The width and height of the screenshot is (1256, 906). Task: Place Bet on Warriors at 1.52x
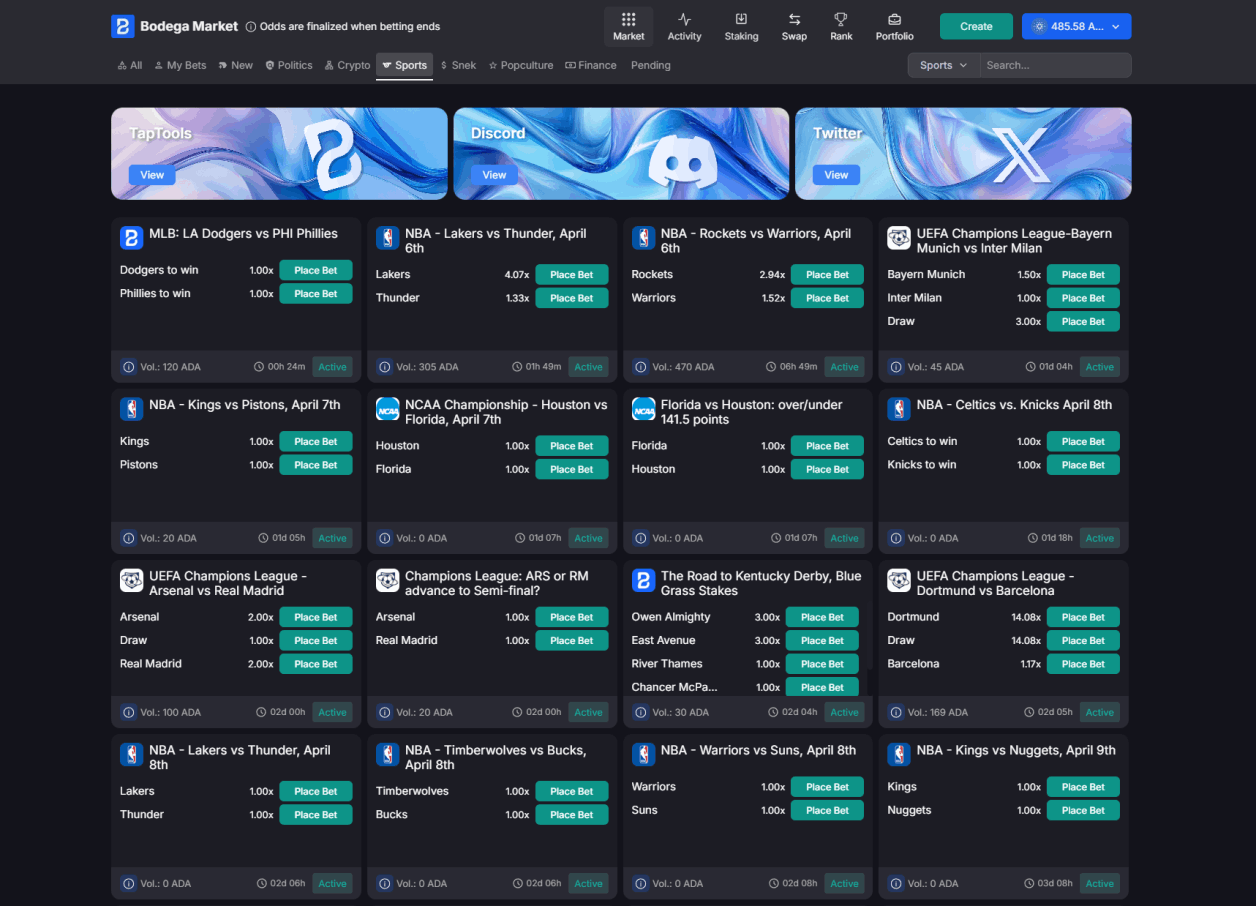(828, 298)
